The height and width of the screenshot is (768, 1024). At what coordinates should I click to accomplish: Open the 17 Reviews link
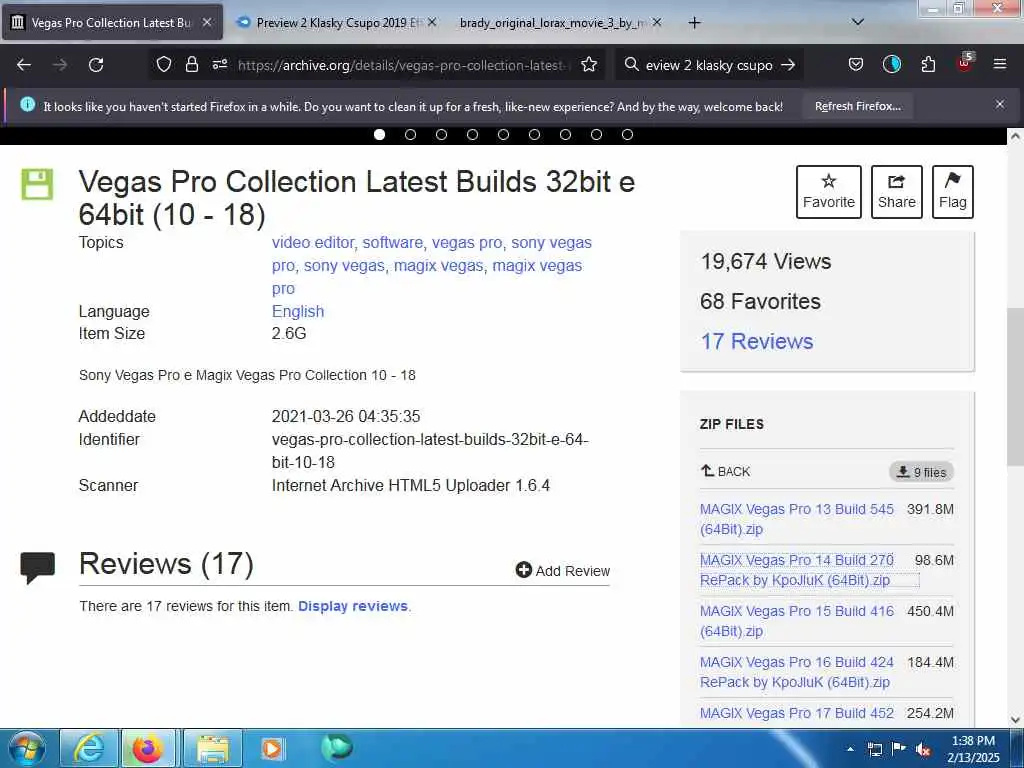[x=756, y=341]
